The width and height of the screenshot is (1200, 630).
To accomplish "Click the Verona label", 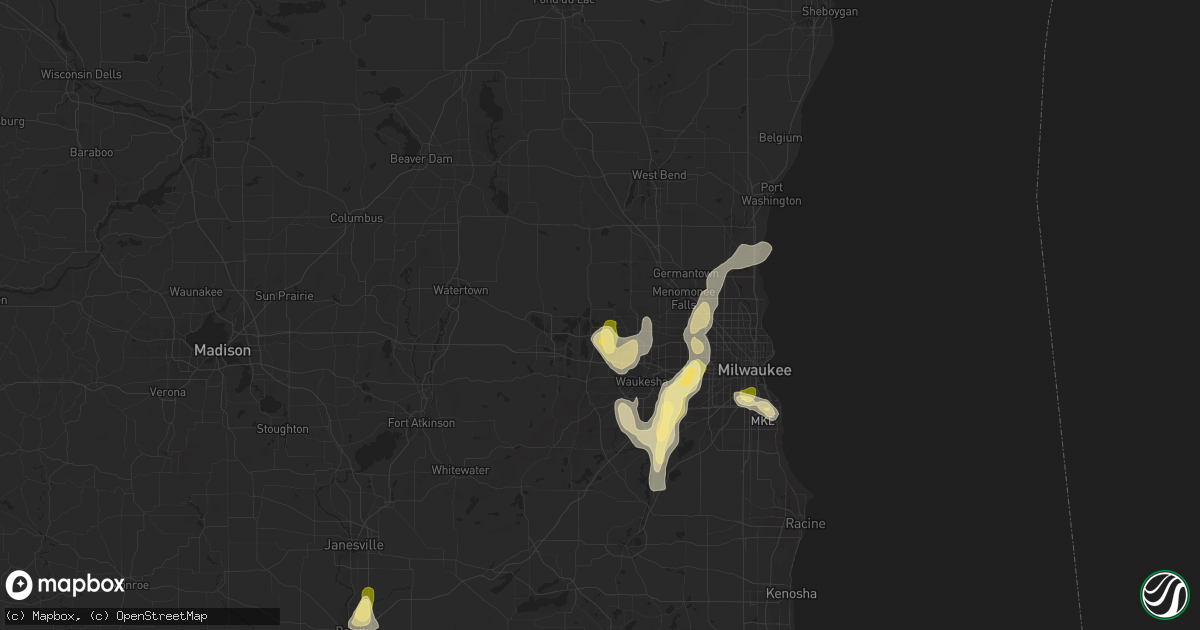I will pos(169,392).
